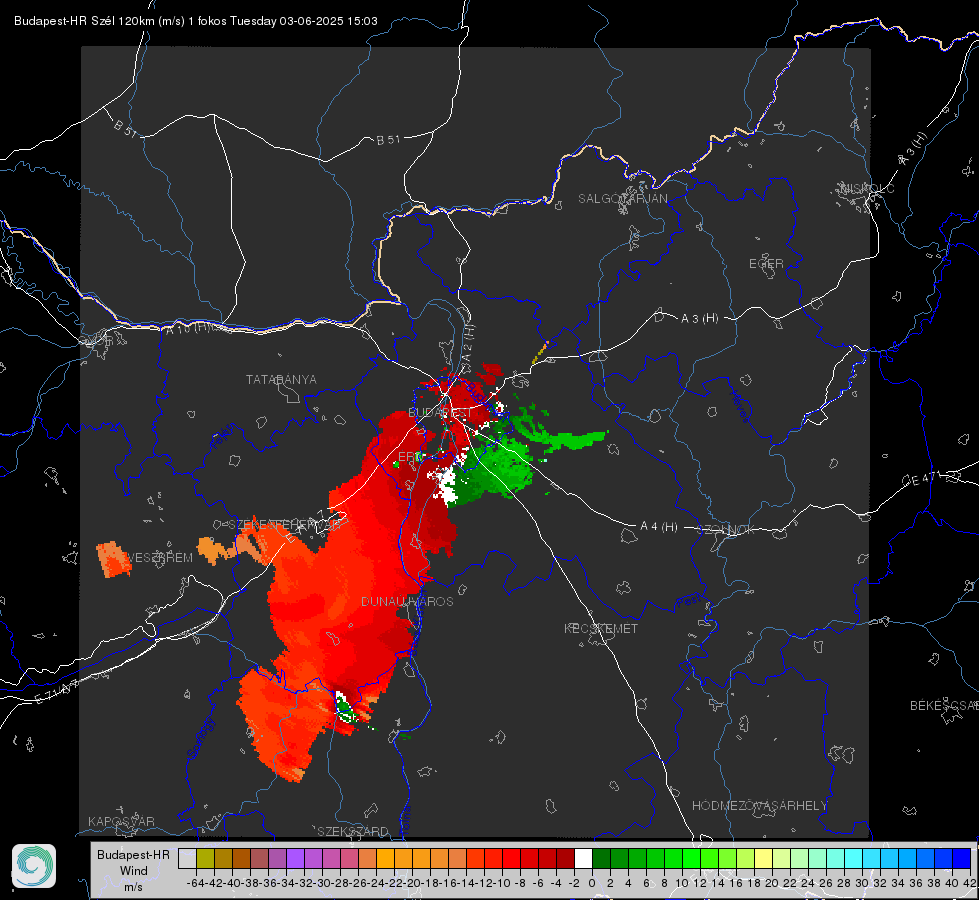Viewport: 979px width, 900px height.
Task: Click the DUNAÚJVÁROS city label
Action: coord(407,601)
